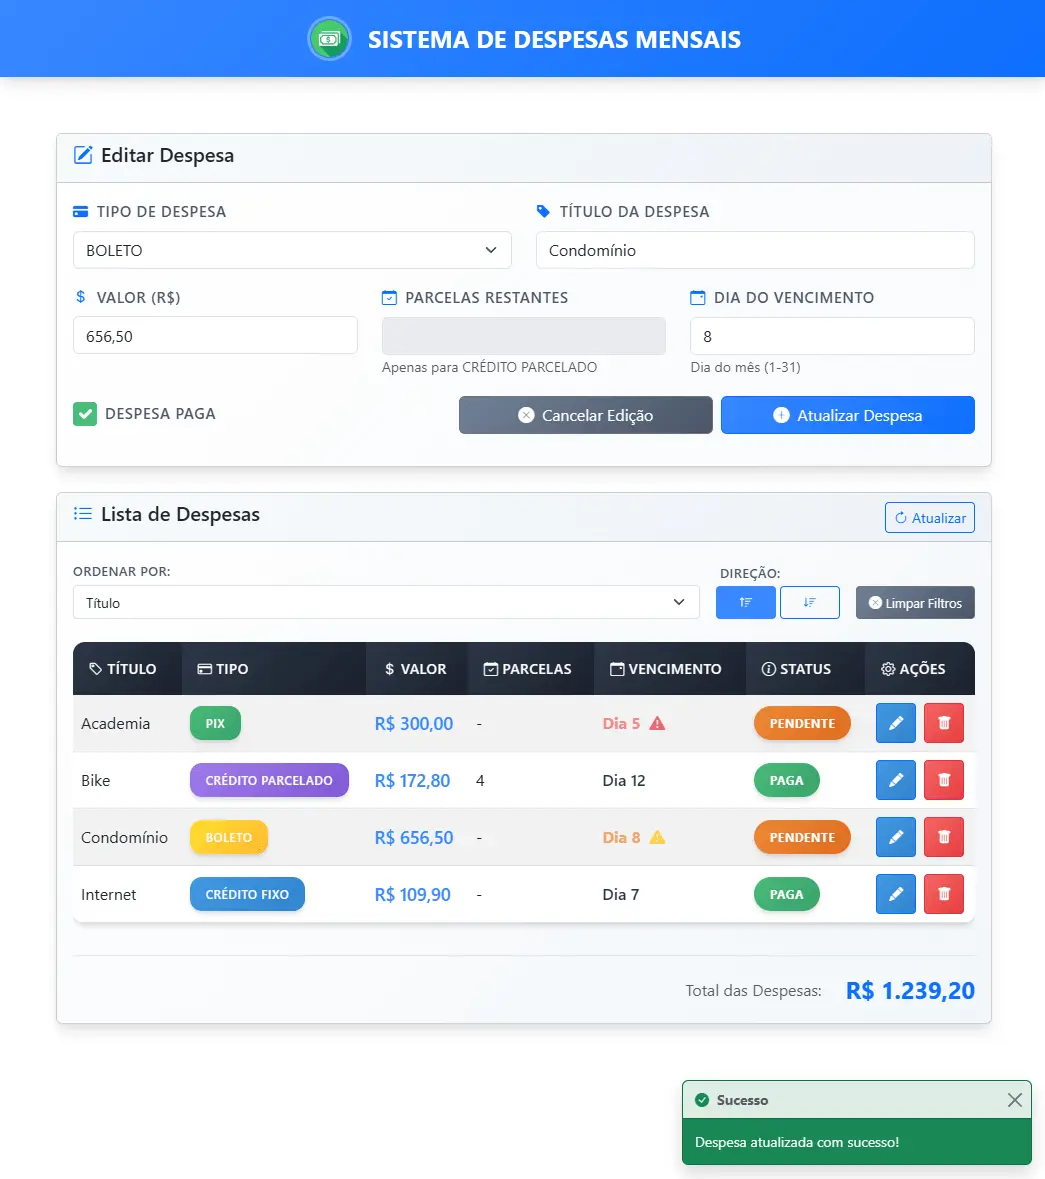Click the pencil icon for Bike row
This screenshot has width=1045, height=1179.
pyautogui.click(x=895, y=780)
